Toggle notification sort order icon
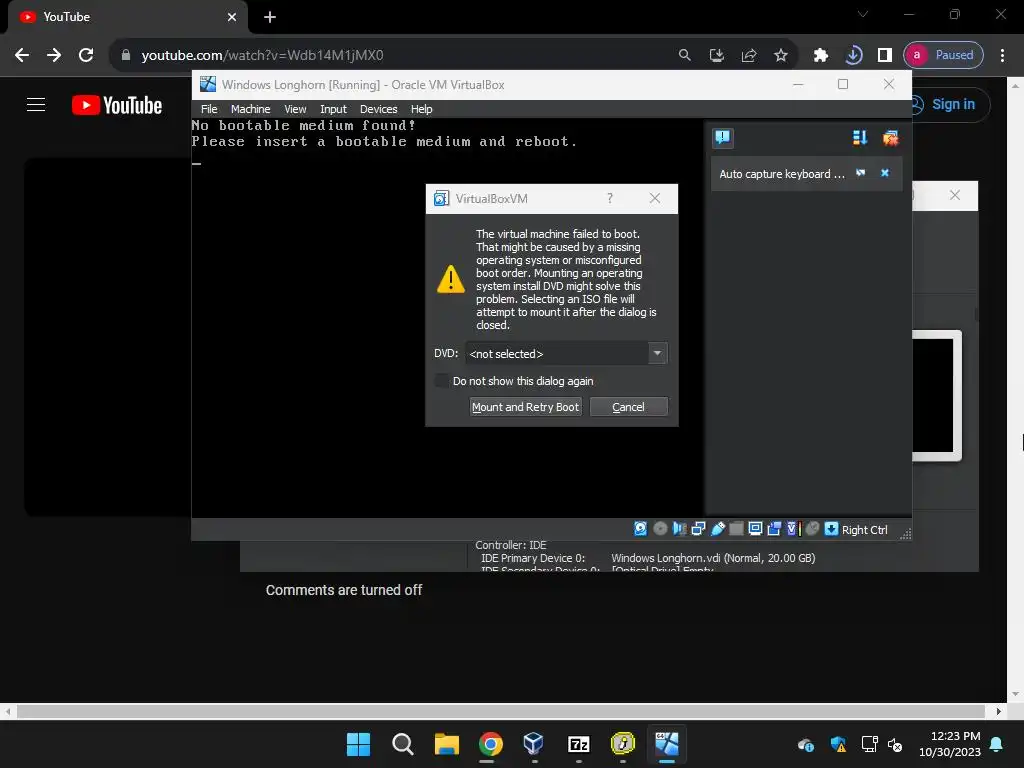This screenshot has width=1024, height=768. point(859,138)
